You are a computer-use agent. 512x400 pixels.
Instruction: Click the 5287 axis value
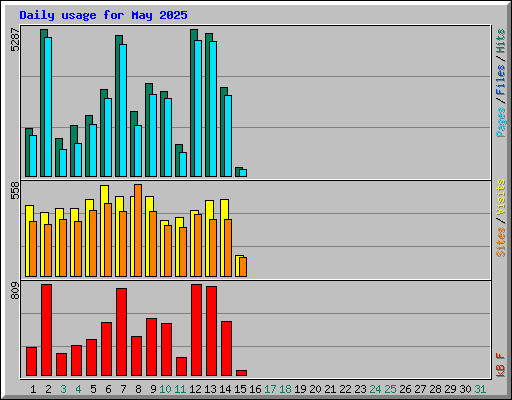15,40
